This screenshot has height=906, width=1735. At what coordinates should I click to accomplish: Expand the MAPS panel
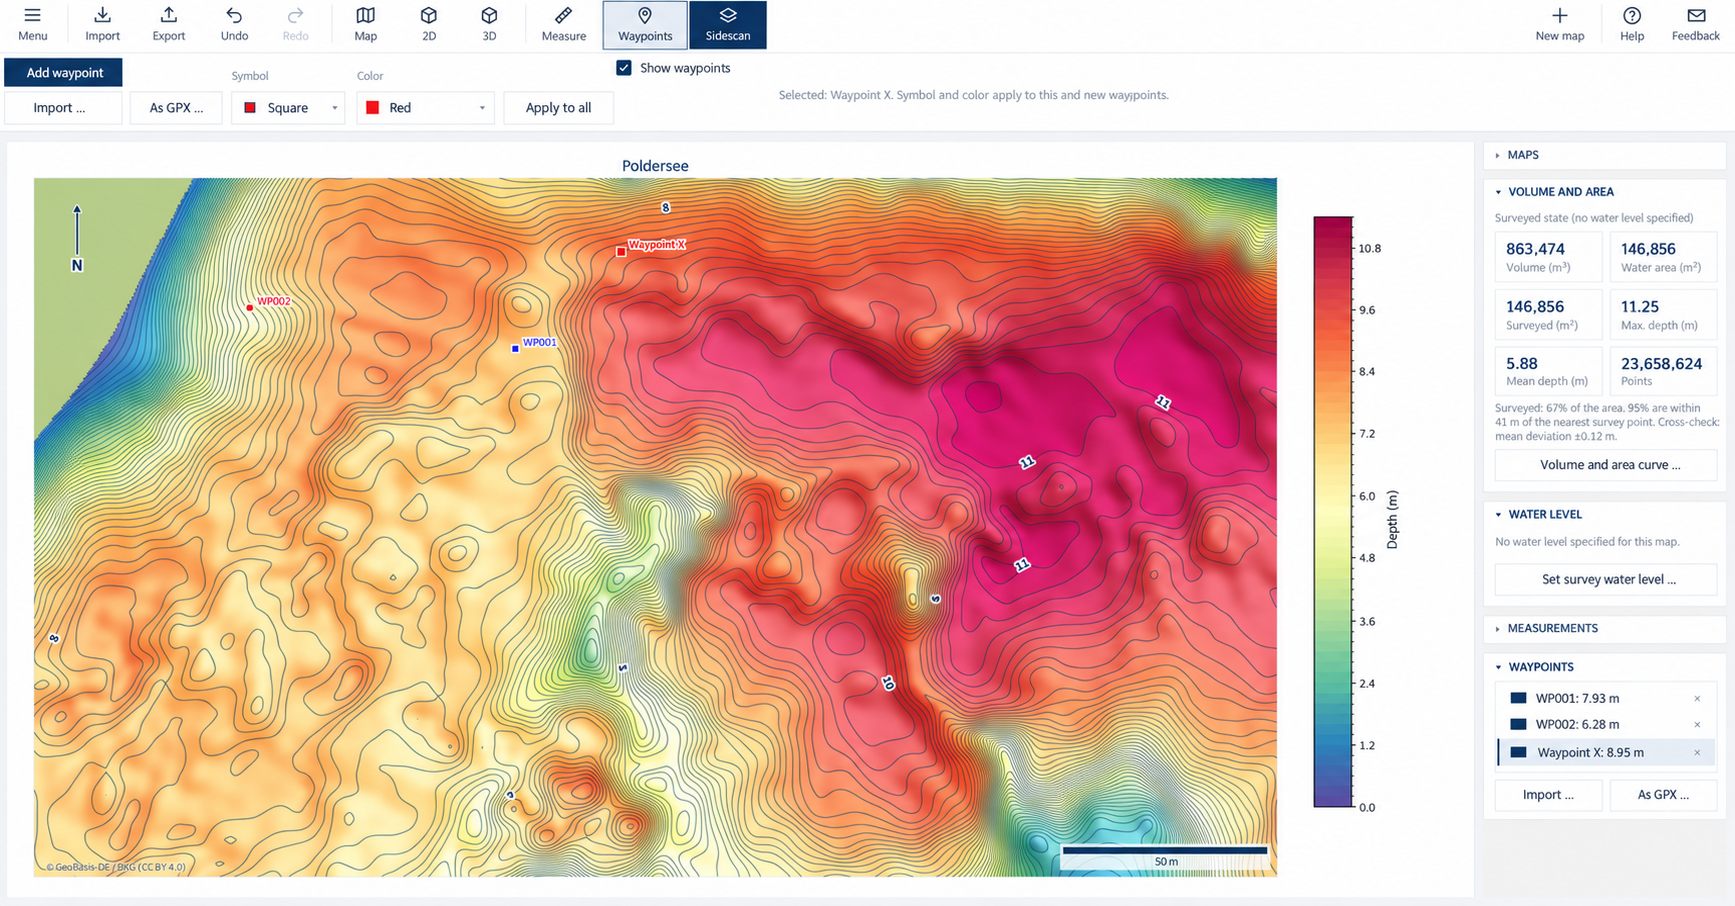pyautogui.click(x=1605, y=155)
